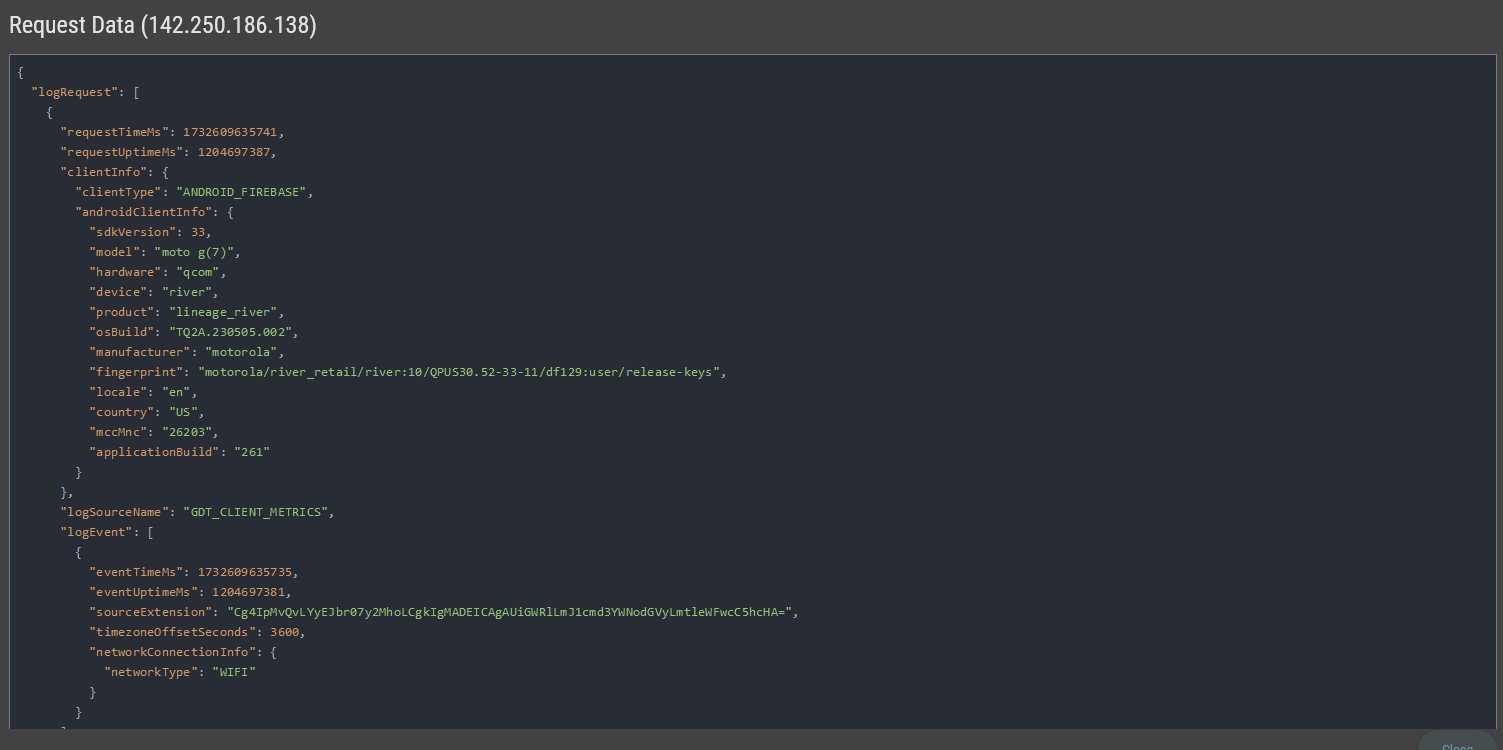Image resolution: width=1503 pixels, height=750 pixels.
Task: Click the sdkVersion value 33
Action: click(198, 232)
